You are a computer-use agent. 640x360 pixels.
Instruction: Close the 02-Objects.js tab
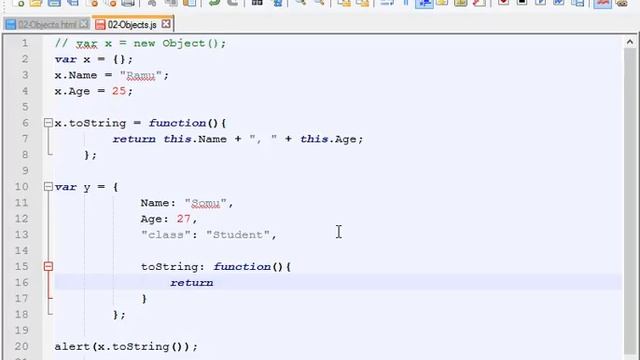166,24
